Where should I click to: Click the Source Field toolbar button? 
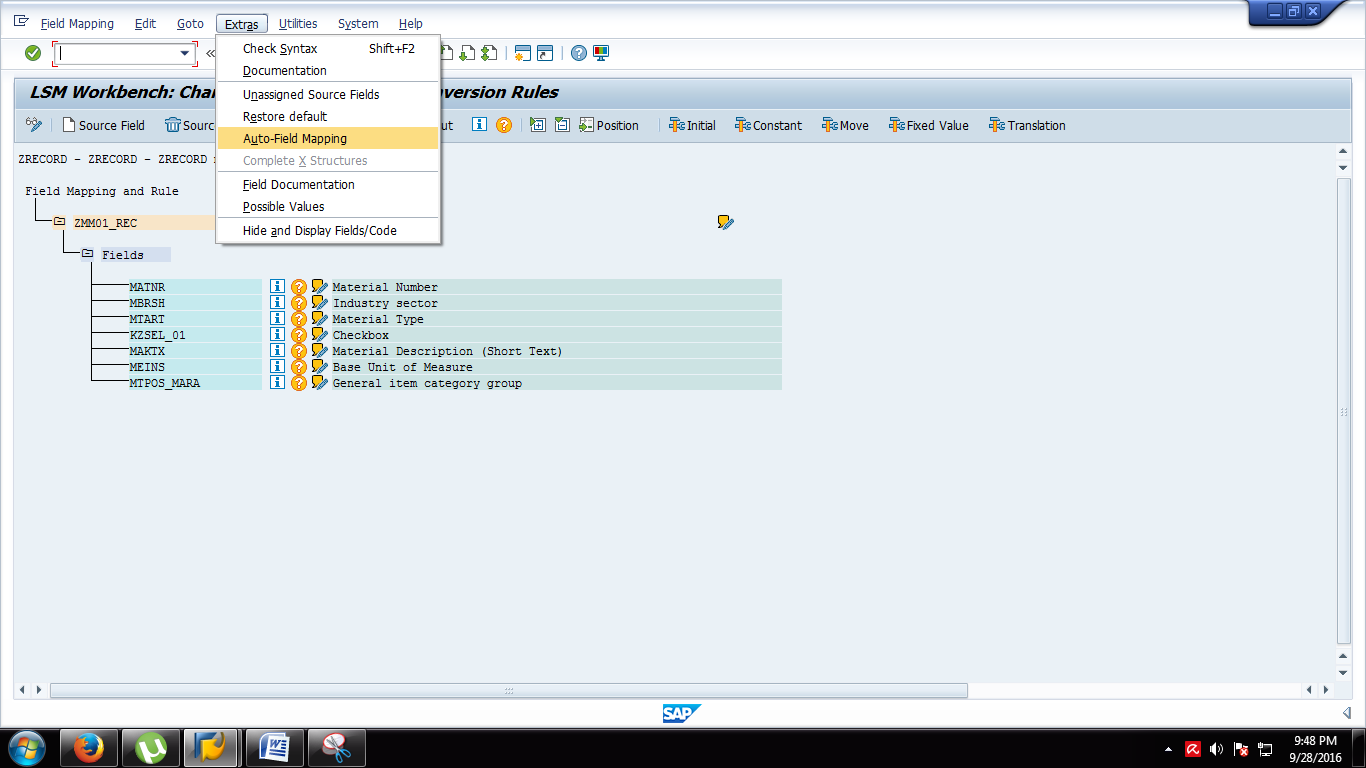click(104, 125)
